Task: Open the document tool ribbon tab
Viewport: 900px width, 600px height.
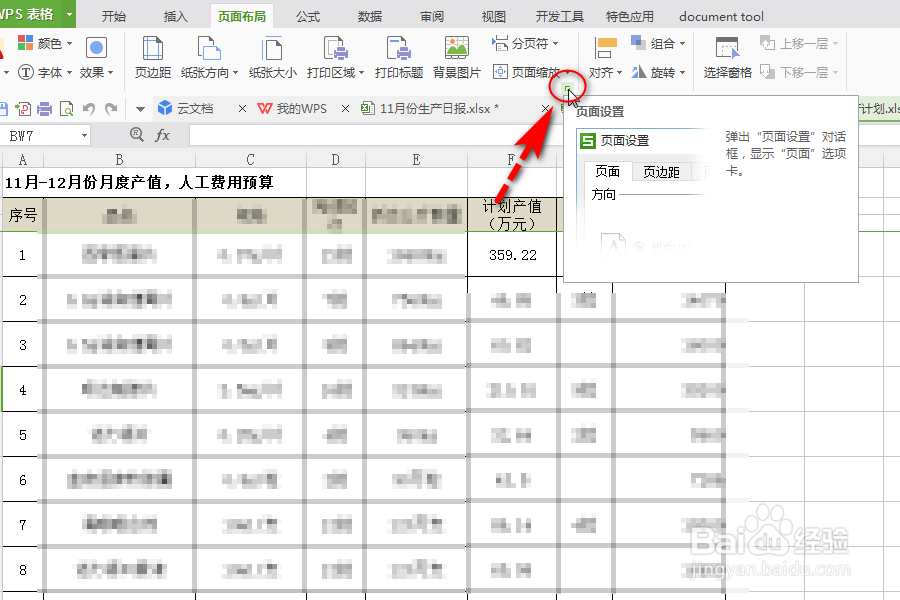Action: (x=721, y=17)
